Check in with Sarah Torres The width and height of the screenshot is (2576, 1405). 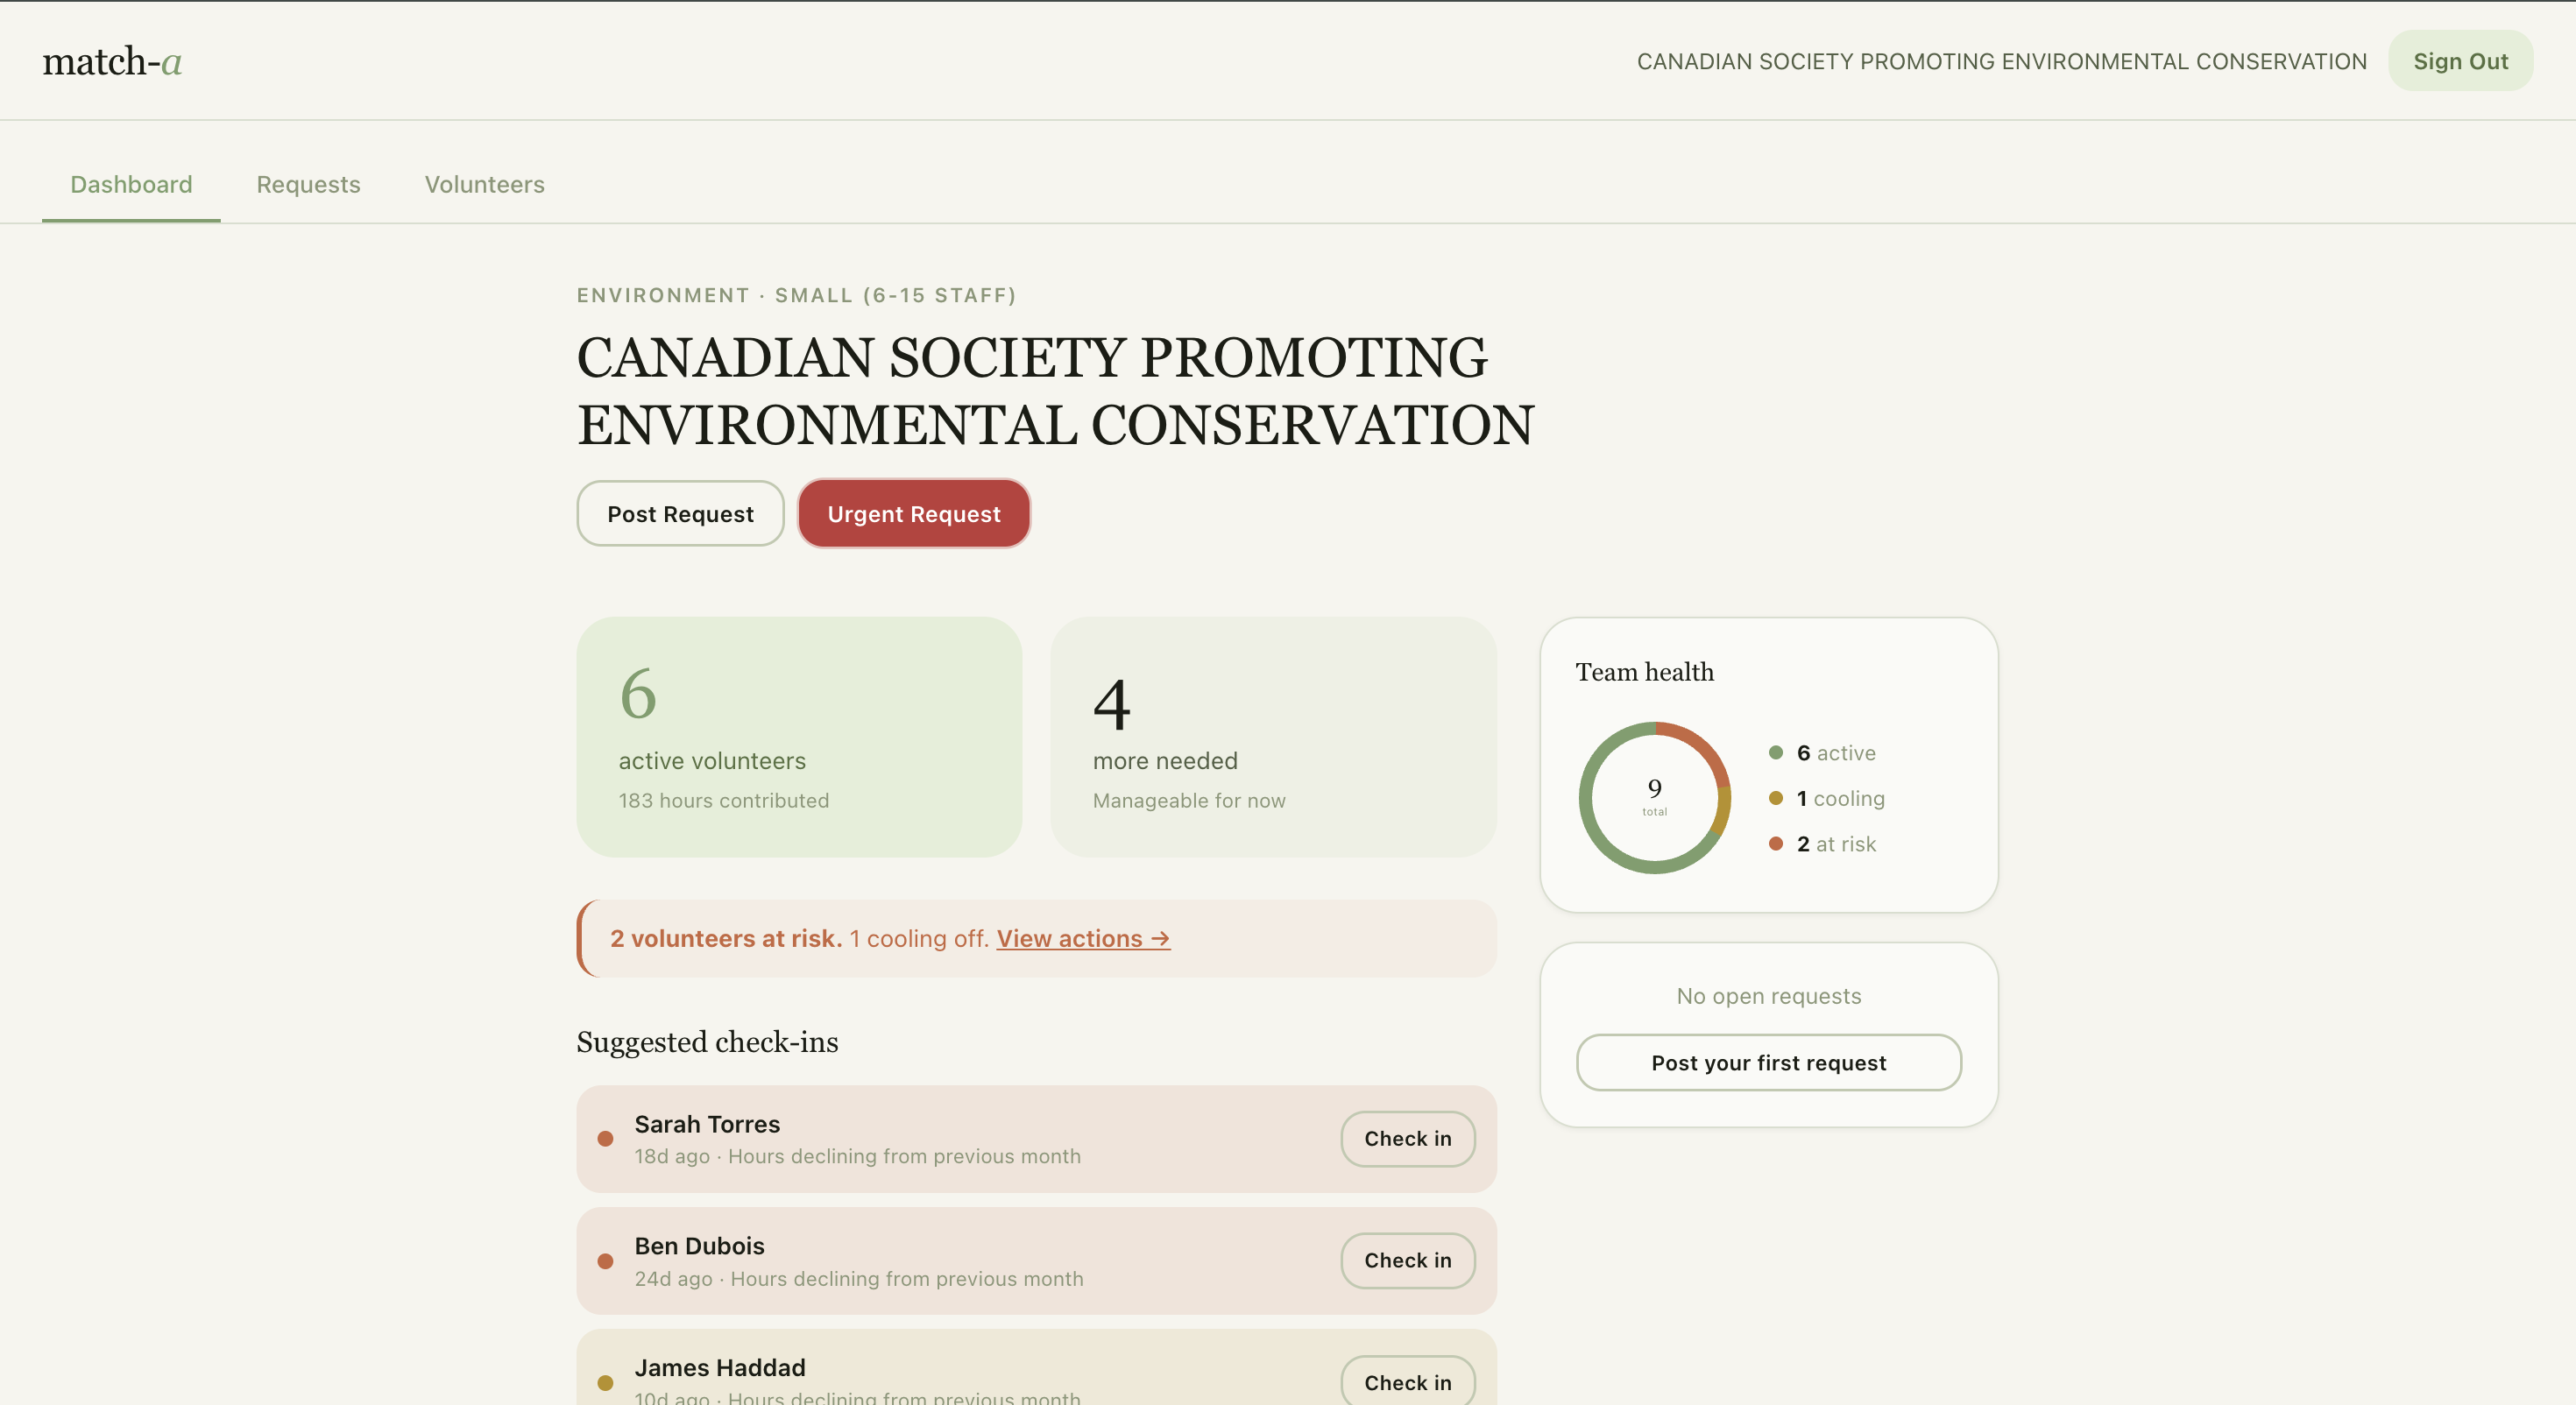1407,1139
